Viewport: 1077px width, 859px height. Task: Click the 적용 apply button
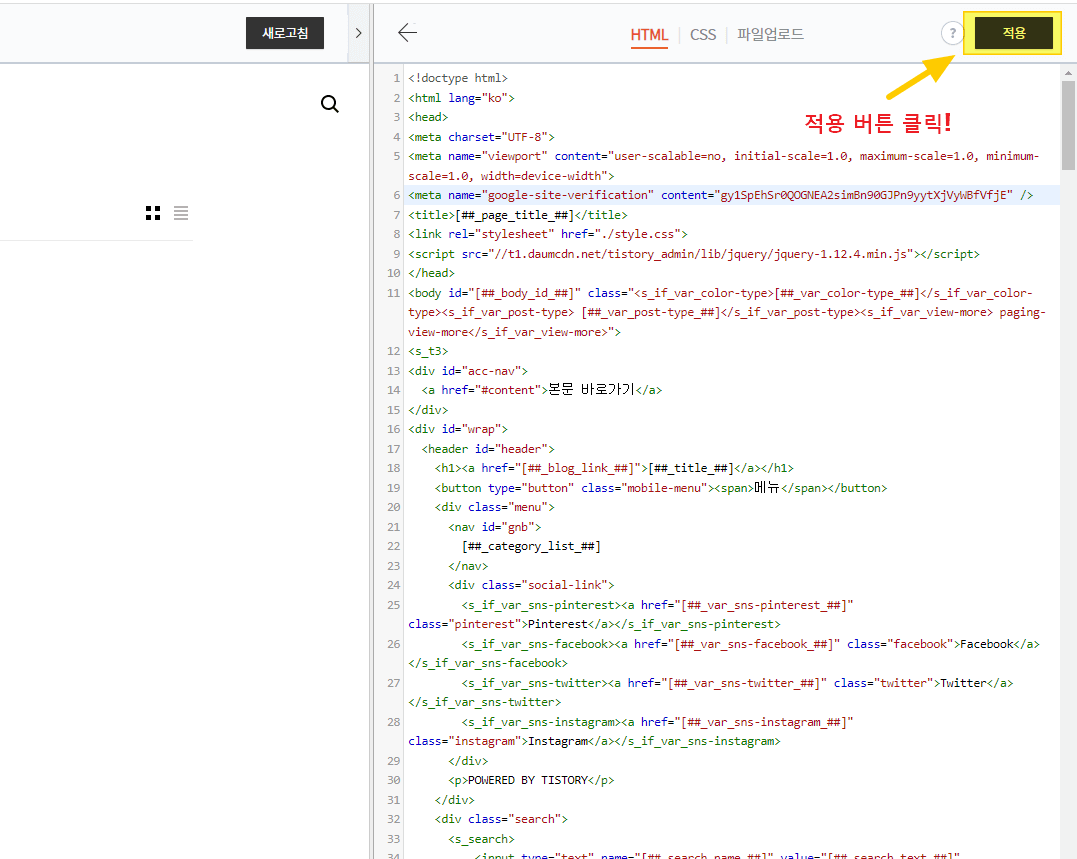pos(1013,33)
